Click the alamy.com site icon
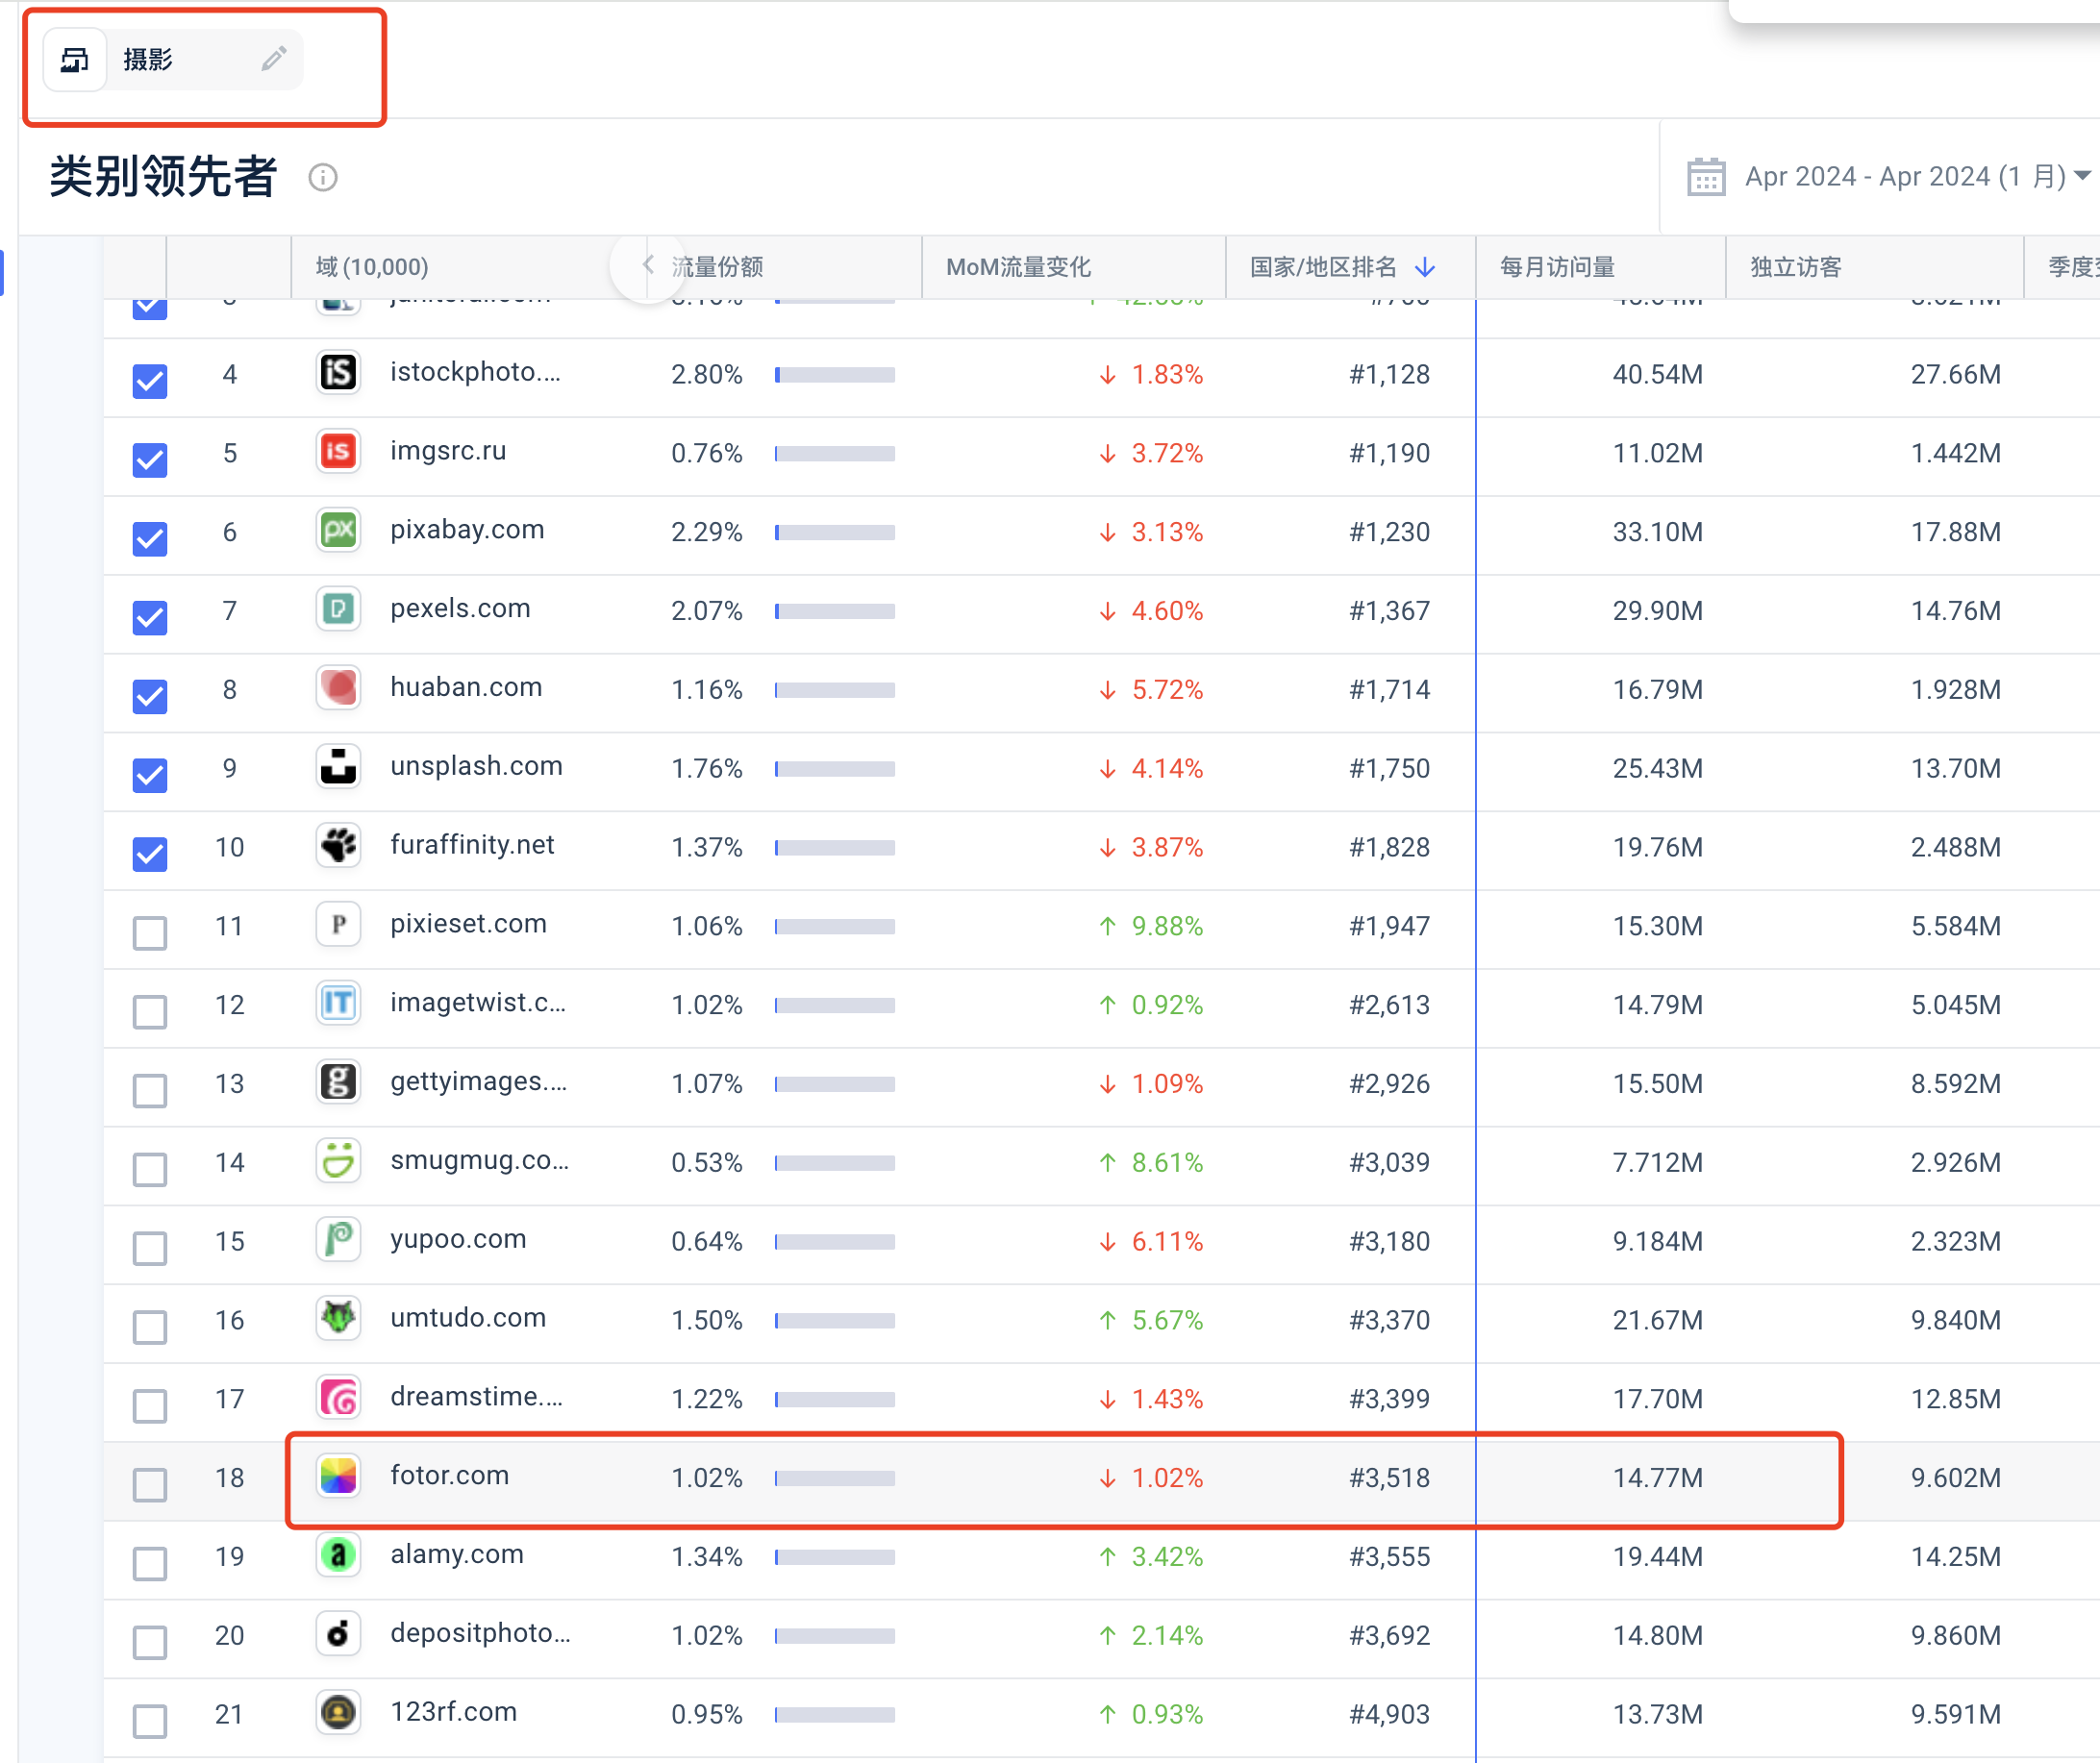Screen dimensions: 2100x1763 [338, 1555]
